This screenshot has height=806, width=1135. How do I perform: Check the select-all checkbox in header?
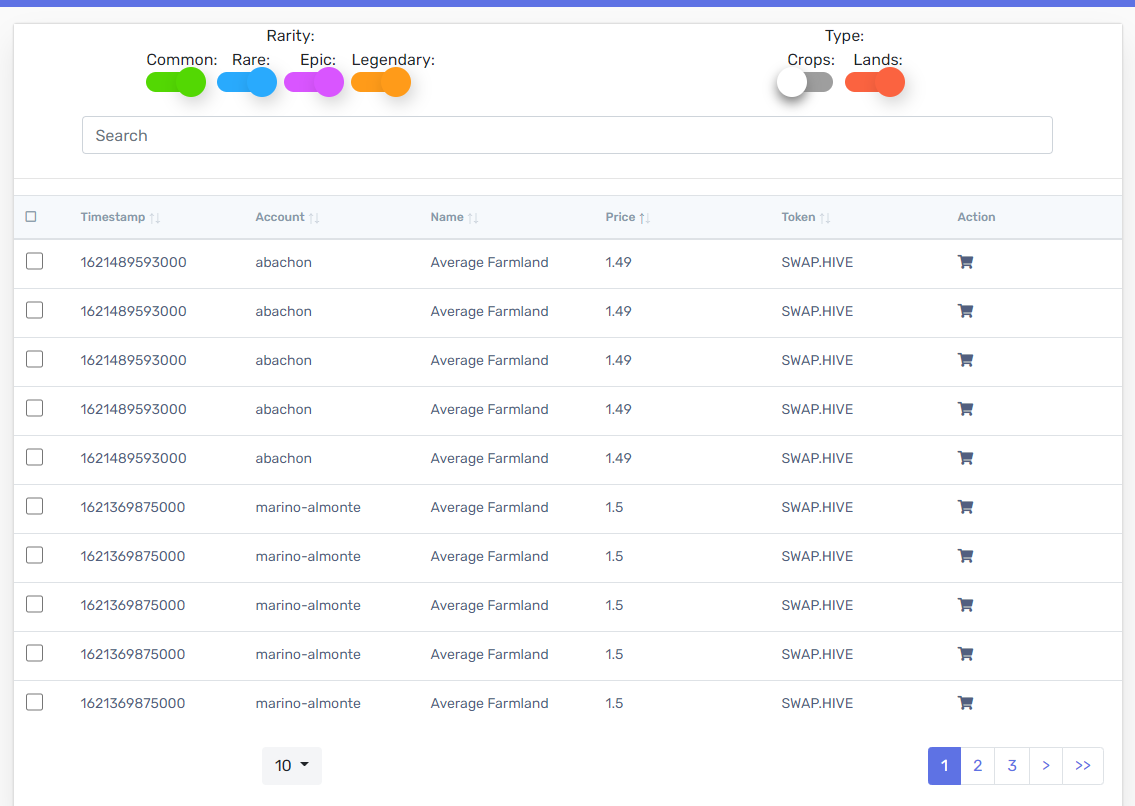tap(31, 217)
